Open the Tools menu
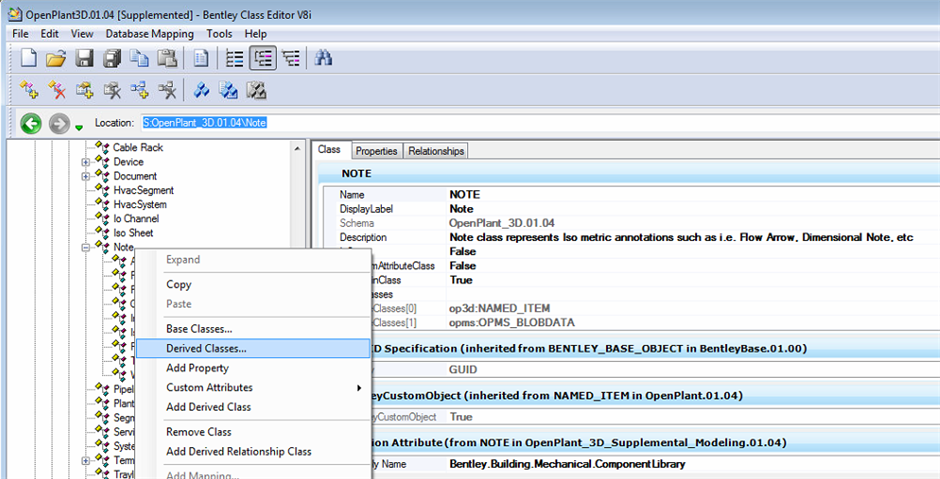This screenshot has height=479, width=940. click(x=219, y=34)
